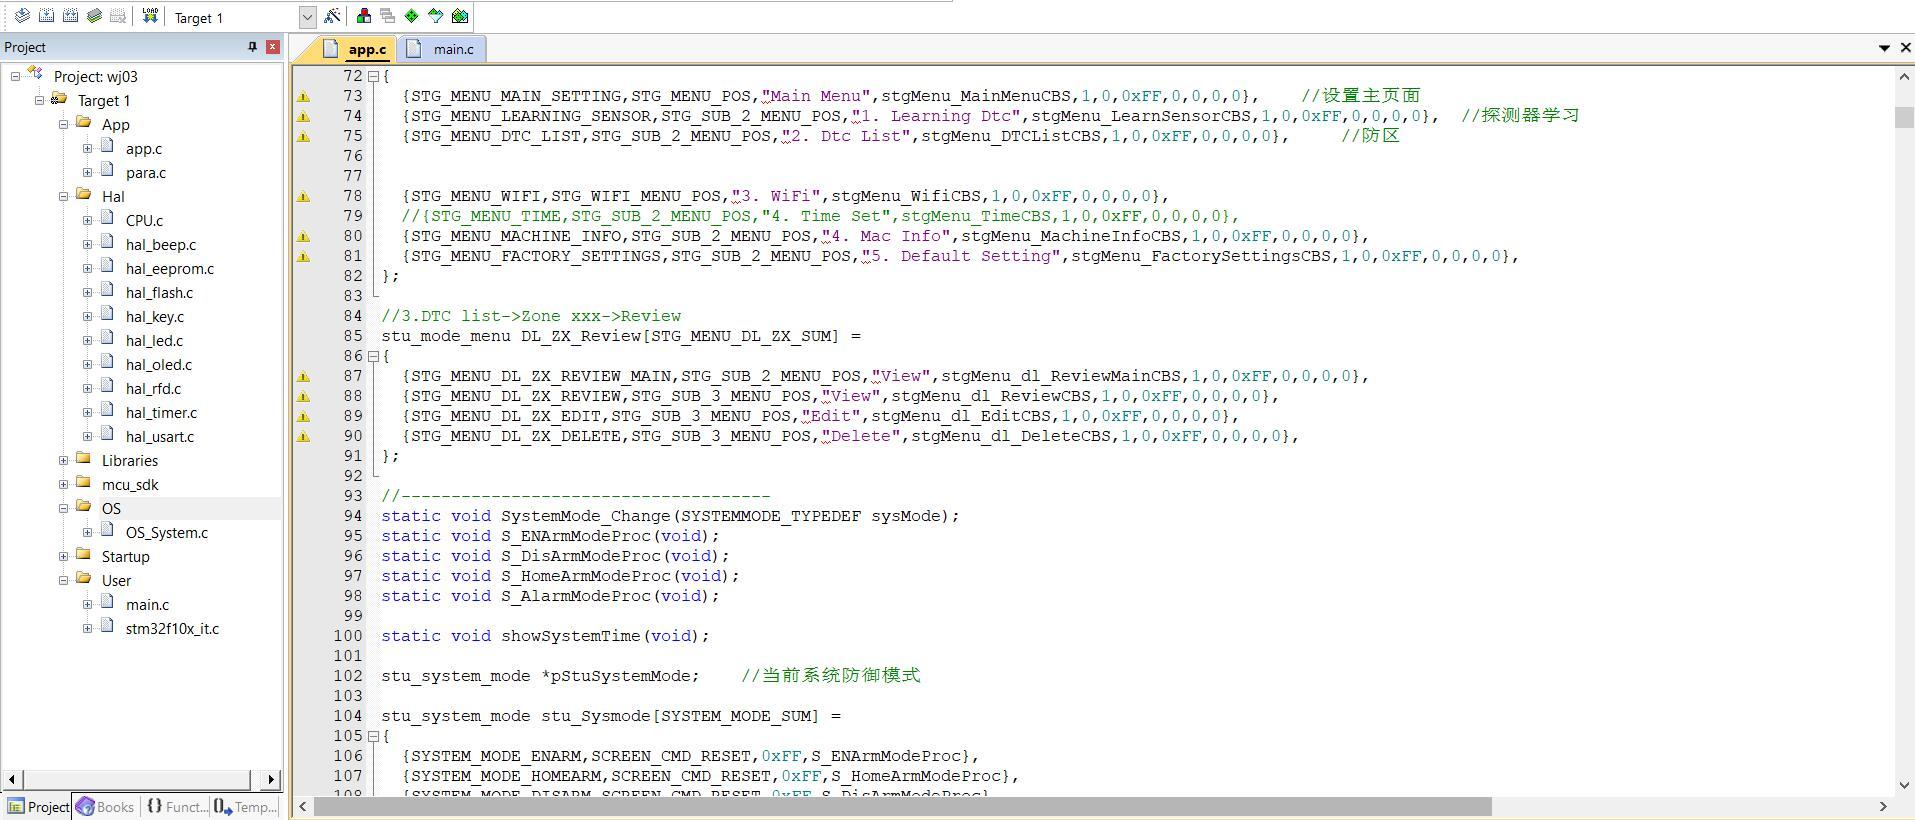Click the warning icon next to line 87
Screen dimensions: 1915x820
303,377
